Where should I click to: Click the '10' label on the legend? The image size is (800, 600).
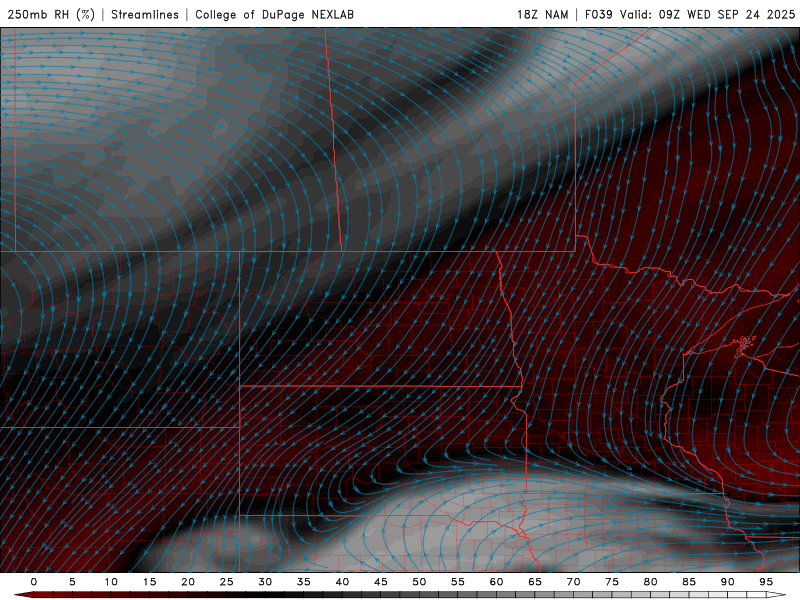[x=111, y=582]
